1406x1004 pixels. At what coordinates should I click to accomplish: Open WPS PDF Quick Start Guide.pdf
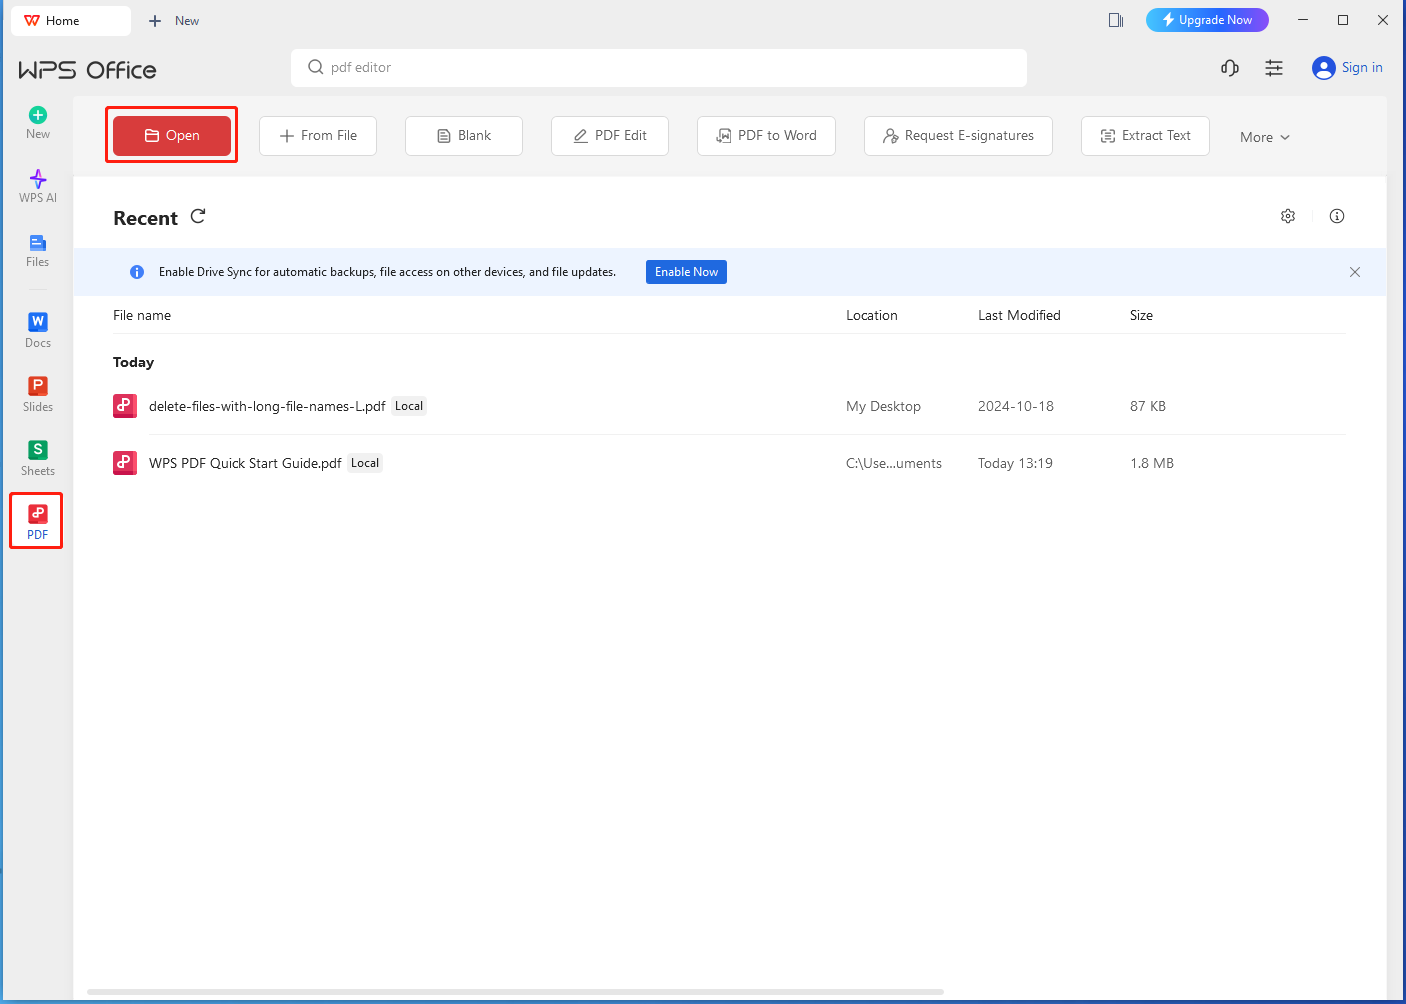click(245, 463)
